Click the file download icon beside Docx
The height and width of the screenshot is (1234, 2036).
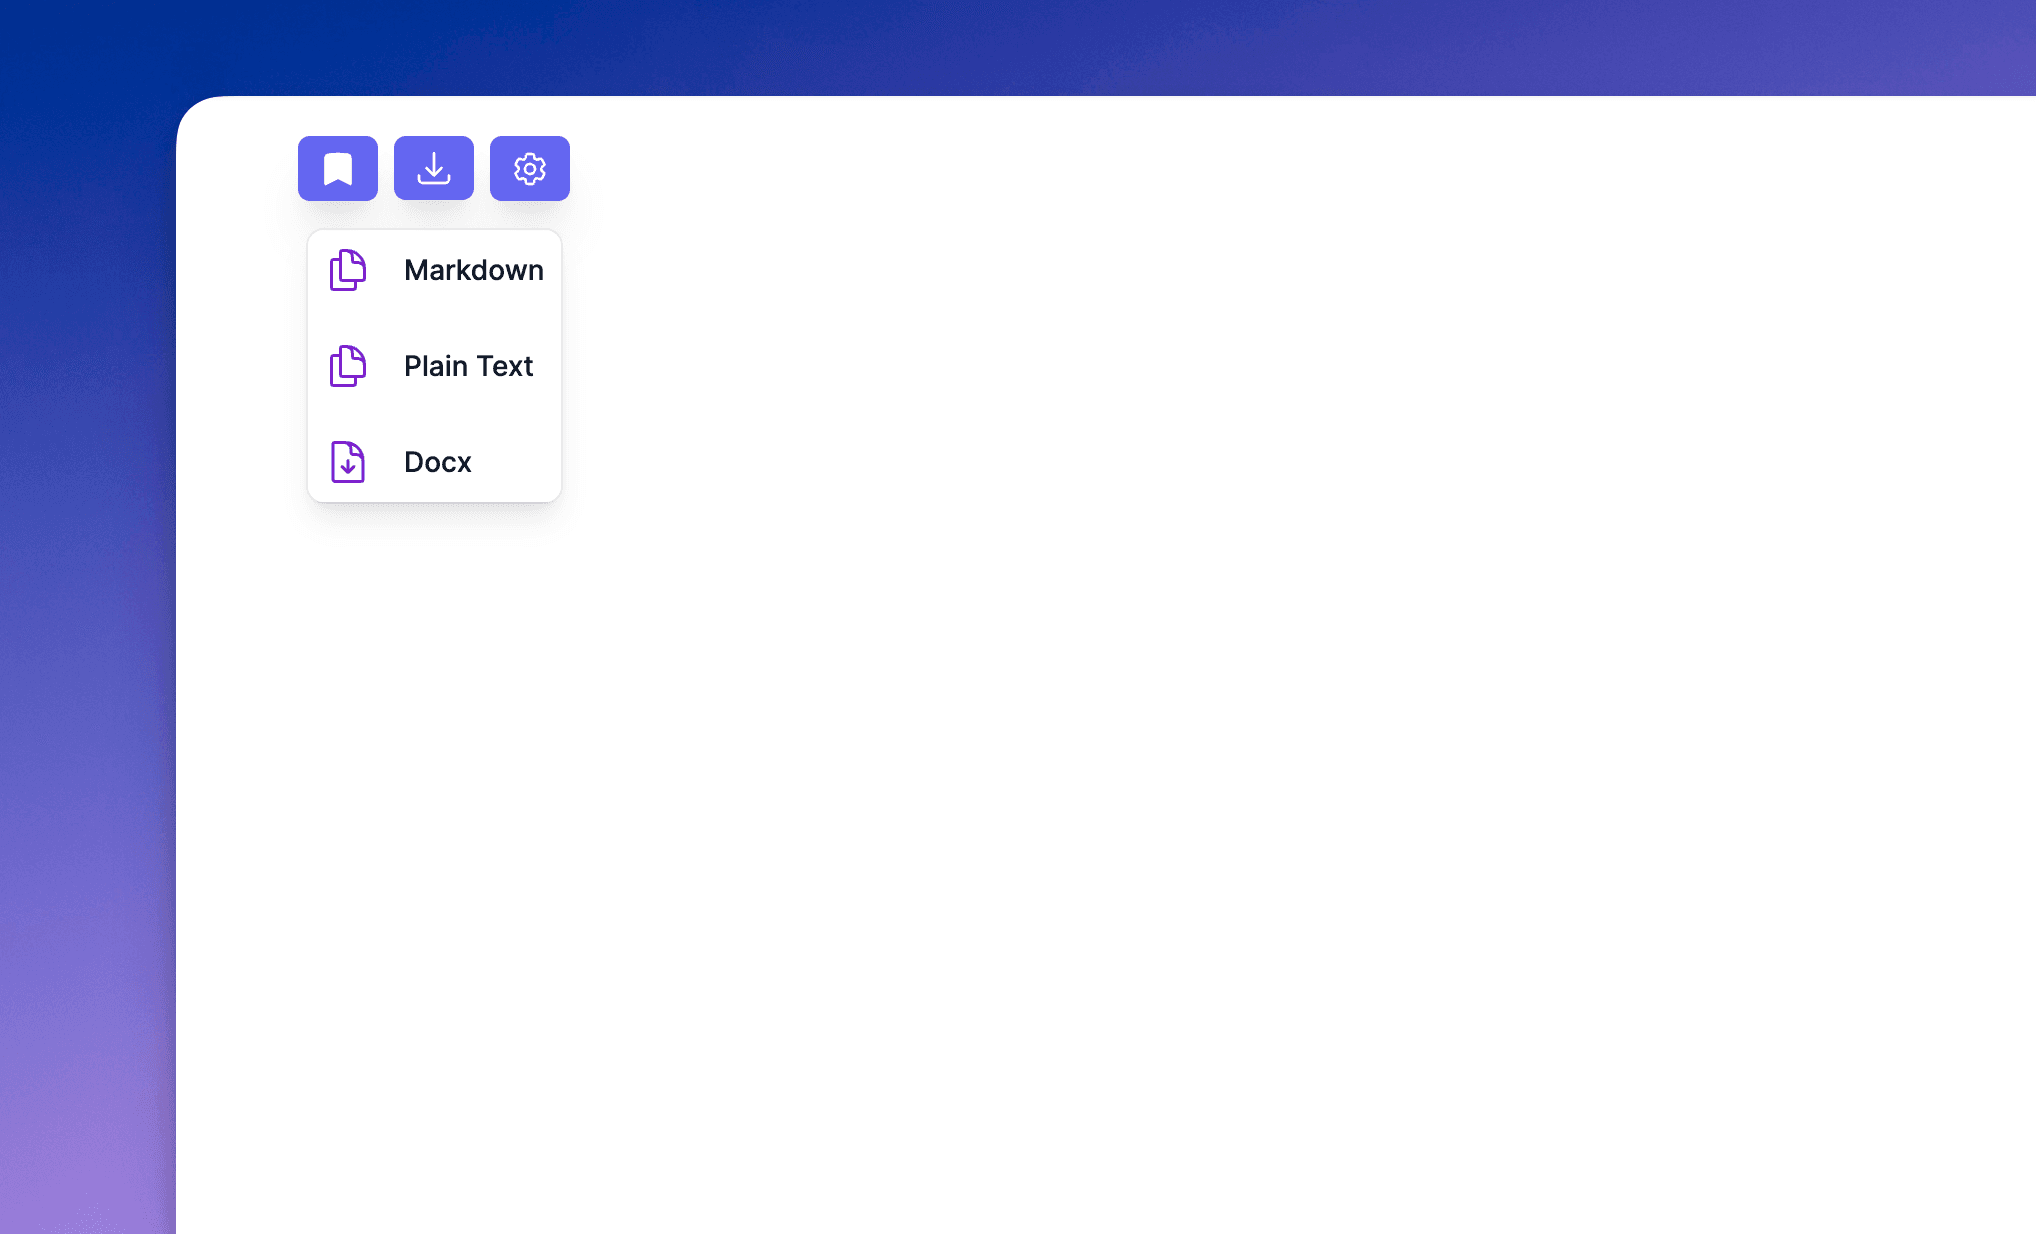coord(348,462)
